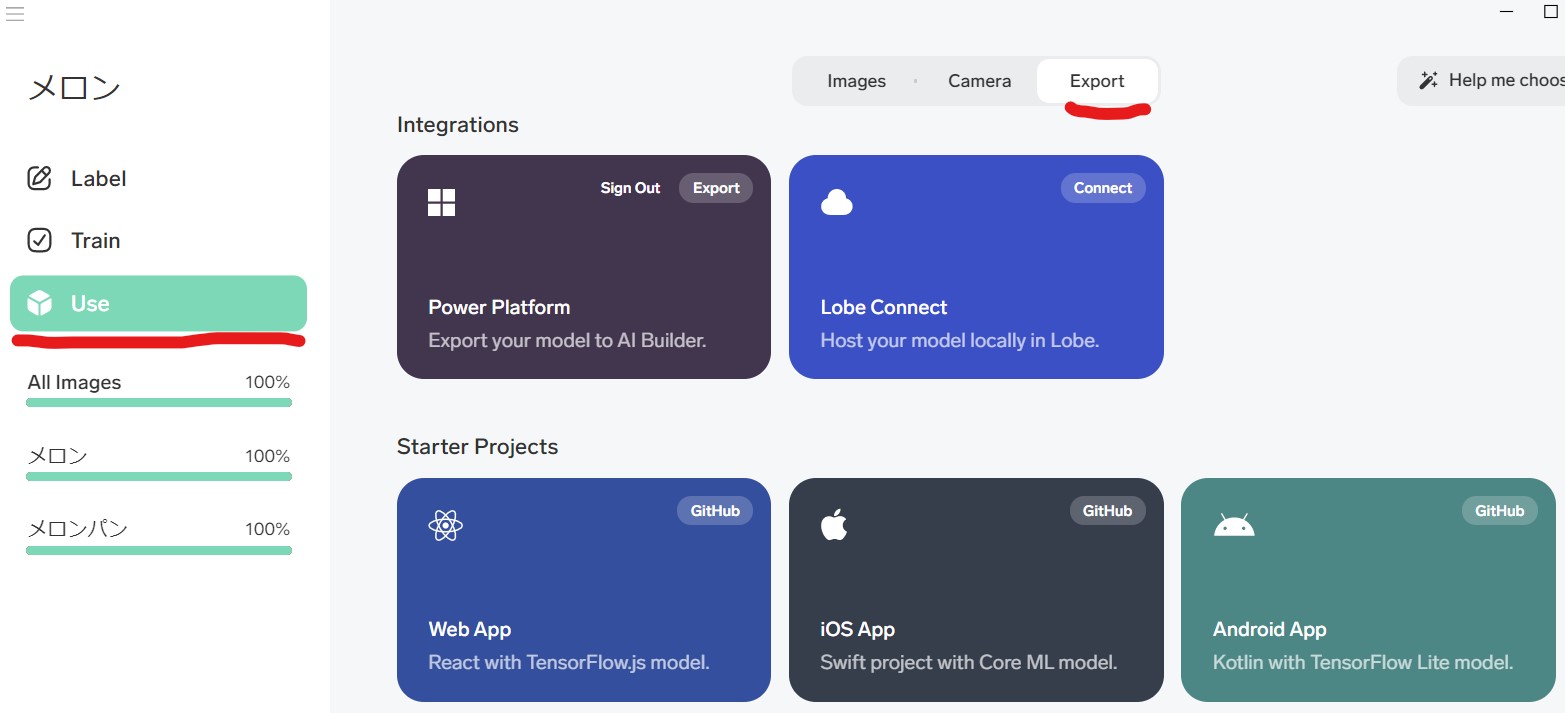1565x713 pixels.
Task: Click the All Images progress bar
Action: (x=159, y=403)
